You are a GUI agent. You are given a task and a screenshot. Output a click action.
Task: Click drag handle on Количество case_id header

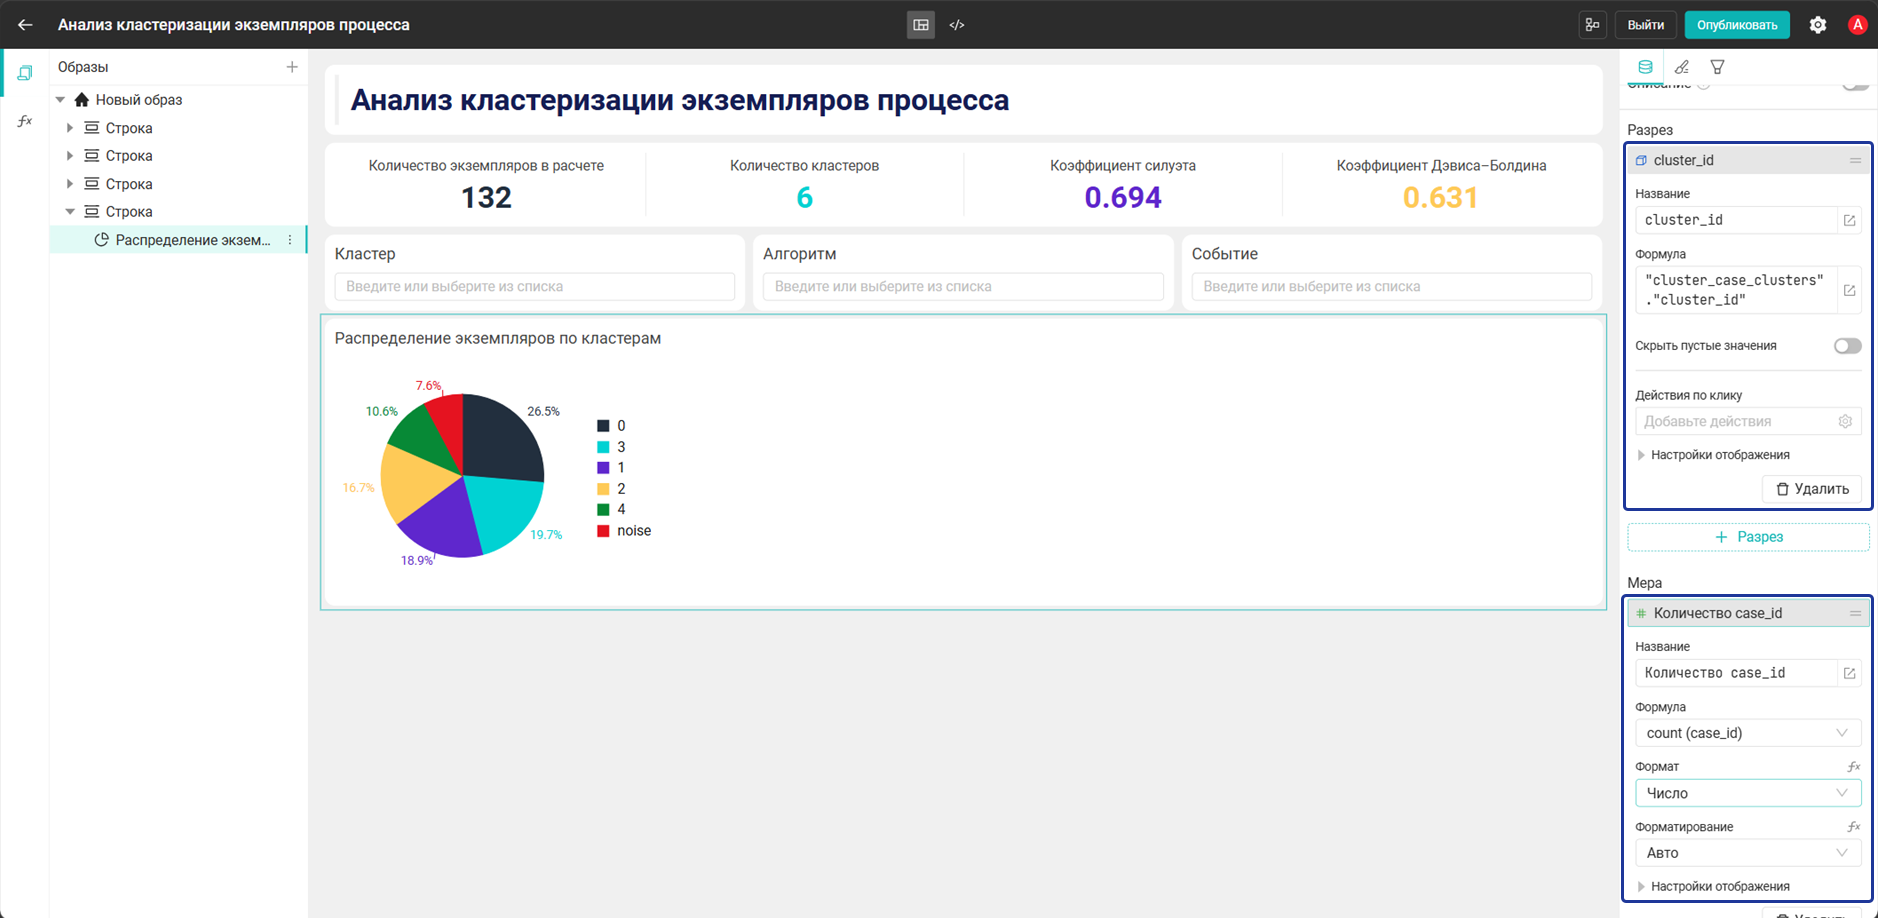[x=1855, y=613]
